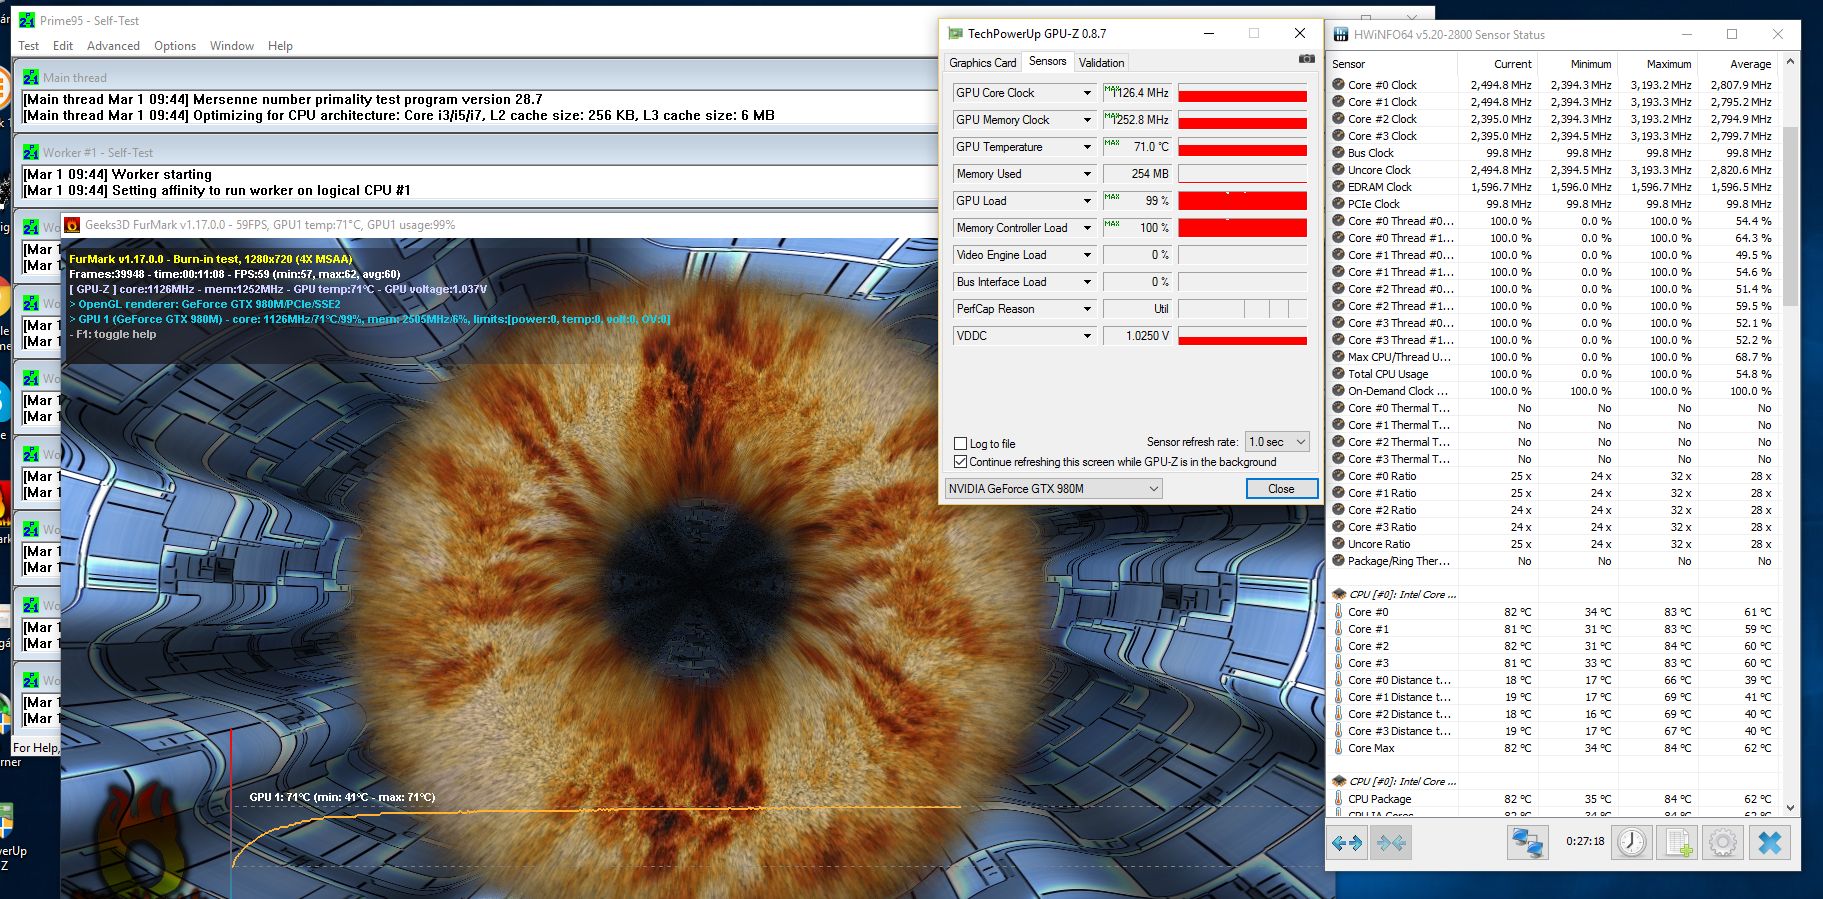The width and height of the screenshot is (1823, 899).
Task: Select the Uncore Clock sensor row
Action: [1553, 170]
